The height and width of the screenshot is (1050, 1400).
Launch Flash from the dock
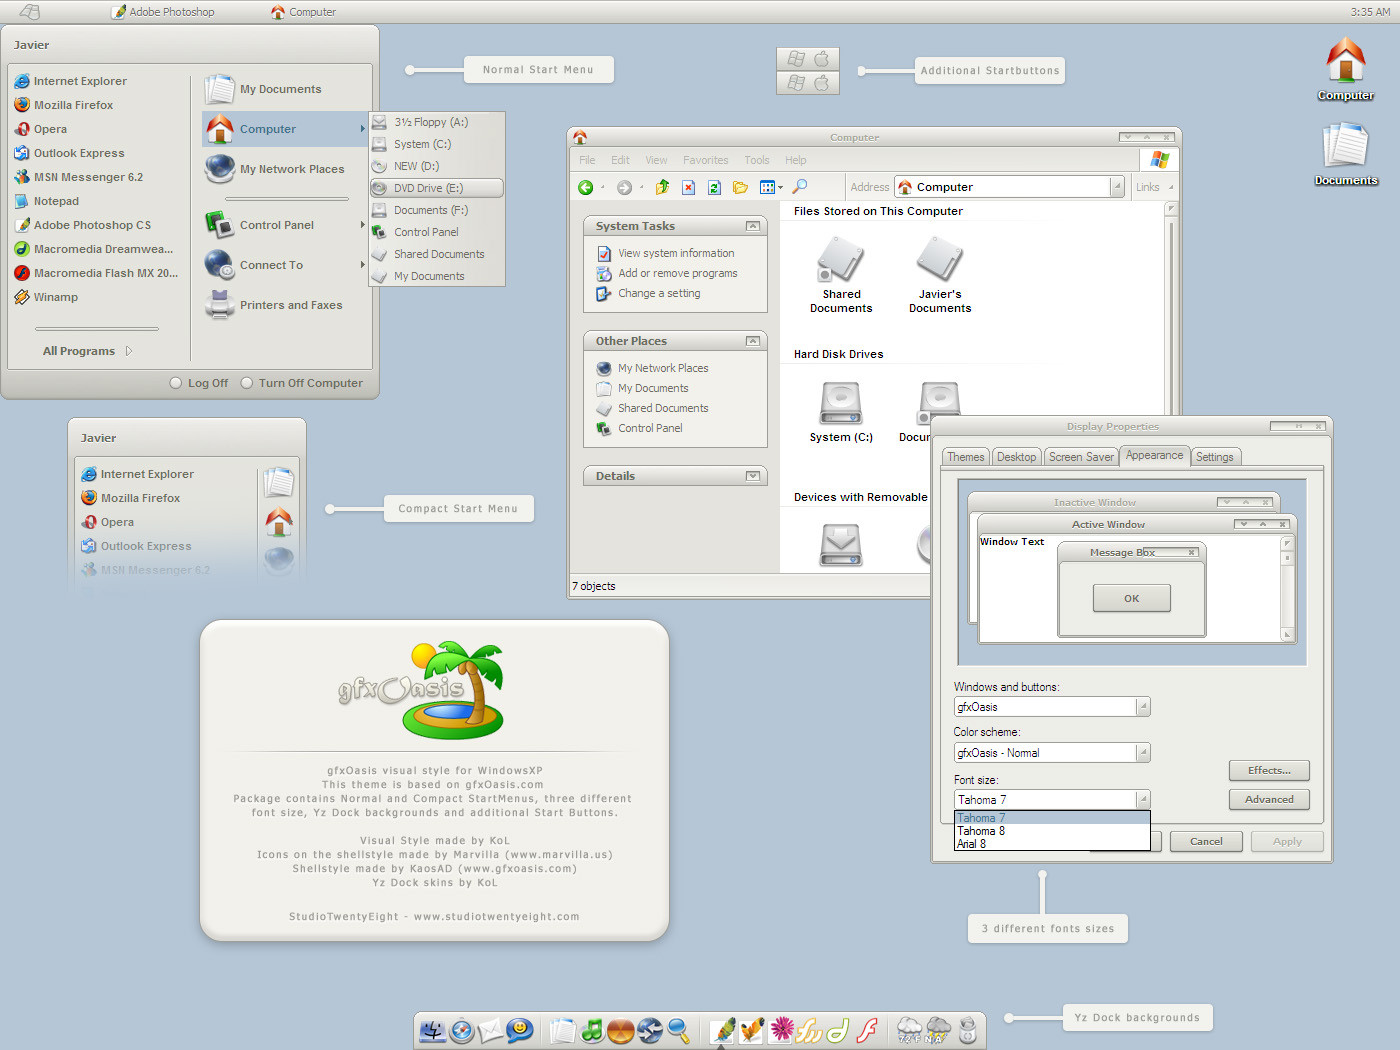coord(867,1030)
